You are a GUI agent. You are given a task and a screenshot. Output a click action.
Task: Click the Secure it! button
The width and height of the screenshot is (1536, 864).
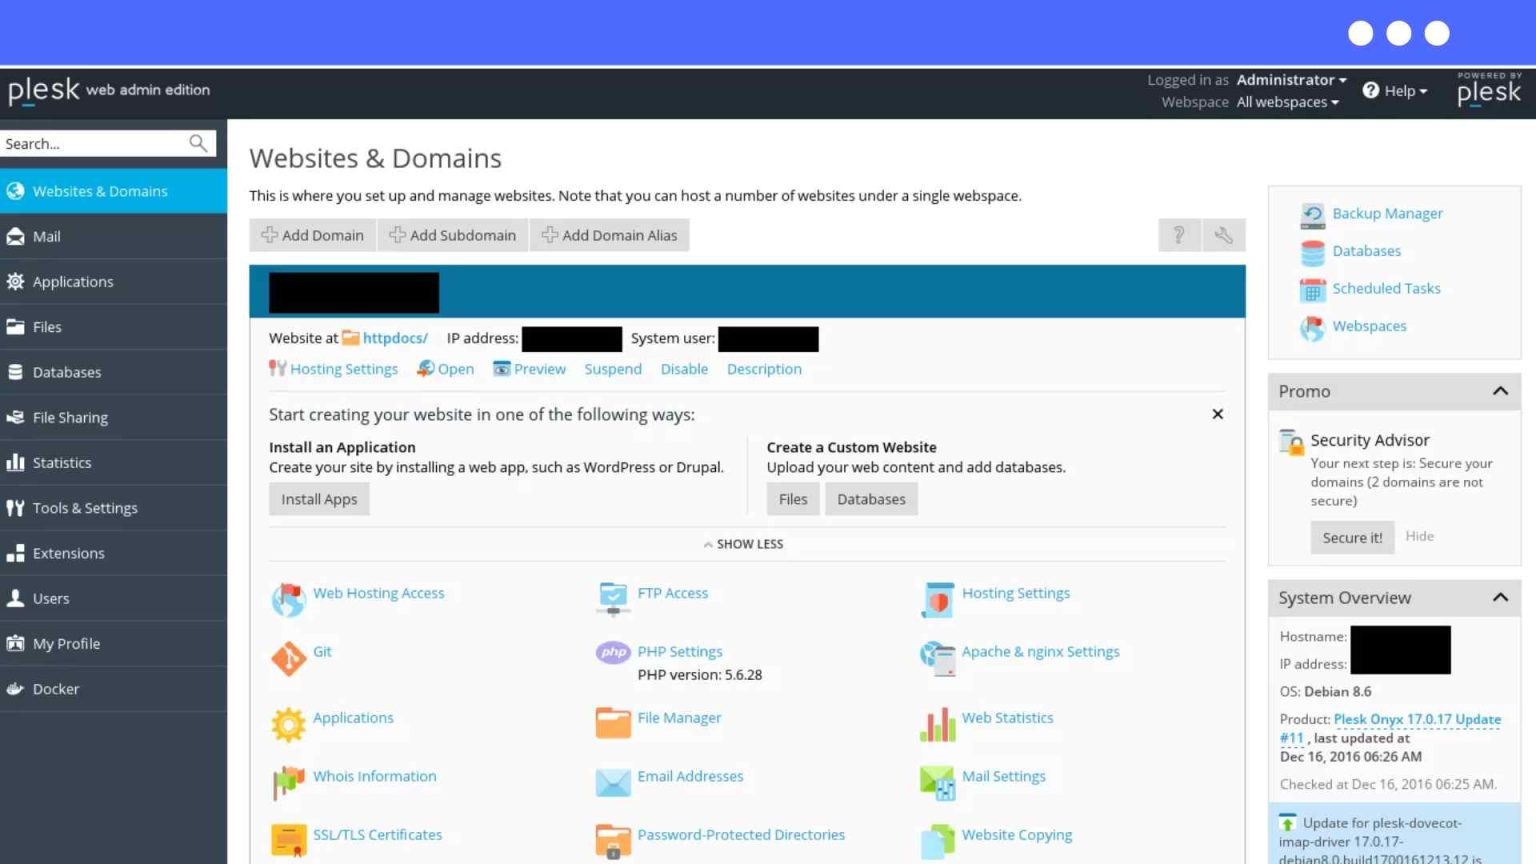[1352, 537]
